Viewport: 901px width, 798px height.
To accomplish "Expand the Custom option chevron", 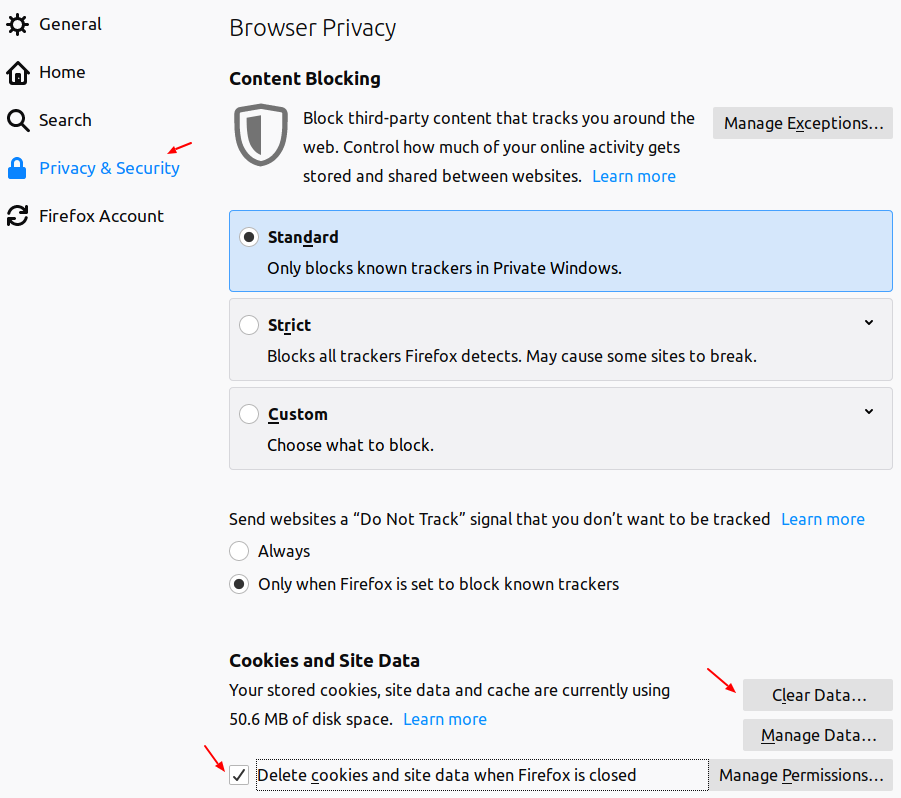I will coord(869,411).
